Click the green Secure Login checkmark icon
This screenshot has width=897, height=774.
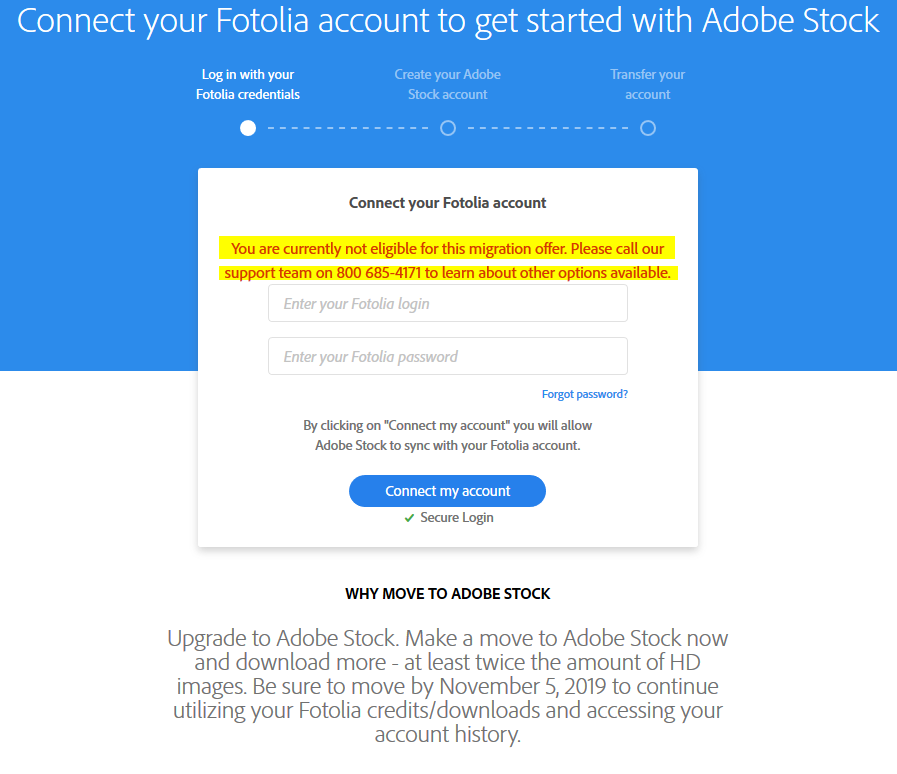pyautogui.click(x=409, y=518)
